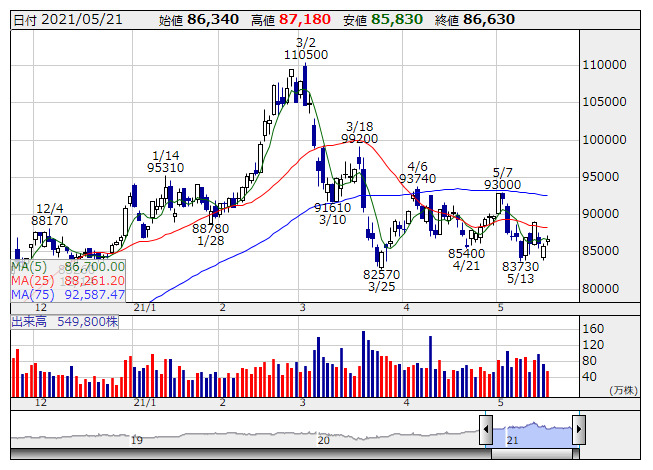Screen dimensions: 653x470
Task: Click the MA(75) 92,587.47 legend entry
Action: 68,294
